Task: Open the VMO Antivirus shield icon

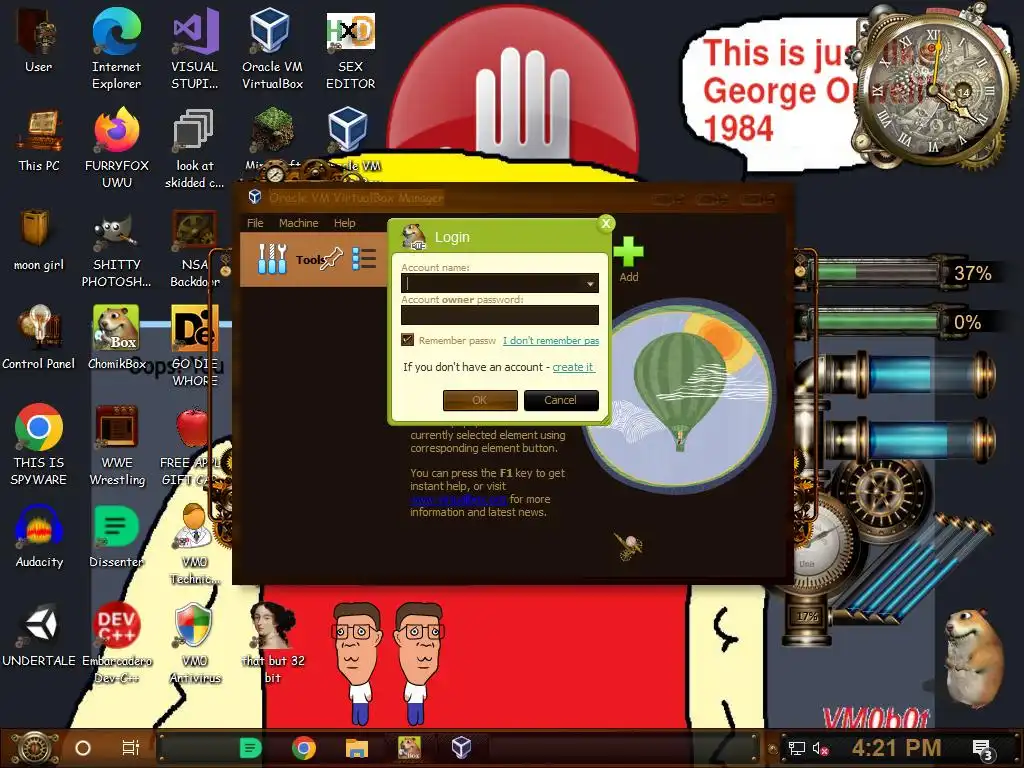Action: (x=195, y=643)
